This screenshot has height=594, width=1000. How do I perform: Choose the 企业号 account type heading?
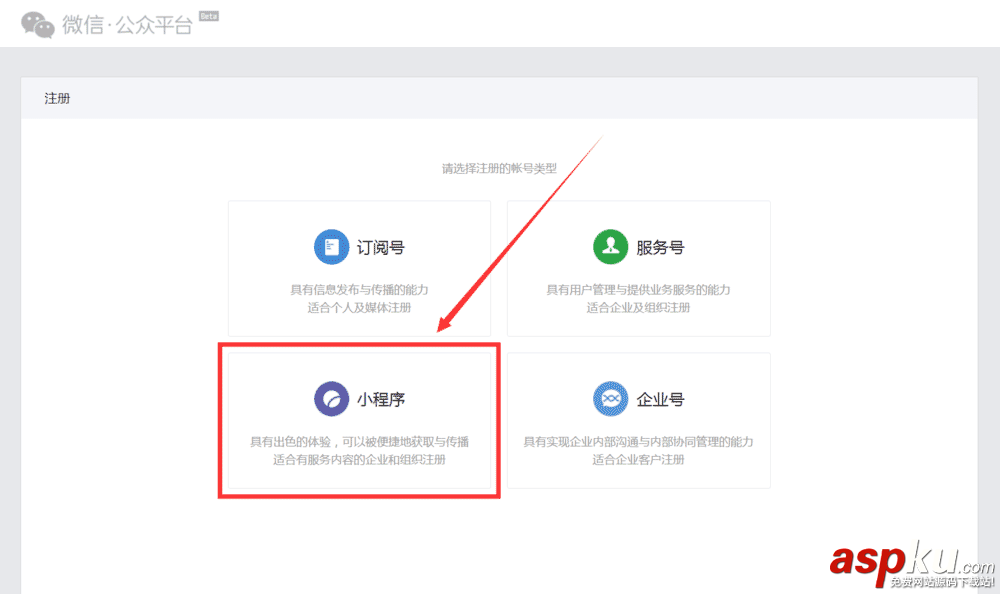pos(660,399)
